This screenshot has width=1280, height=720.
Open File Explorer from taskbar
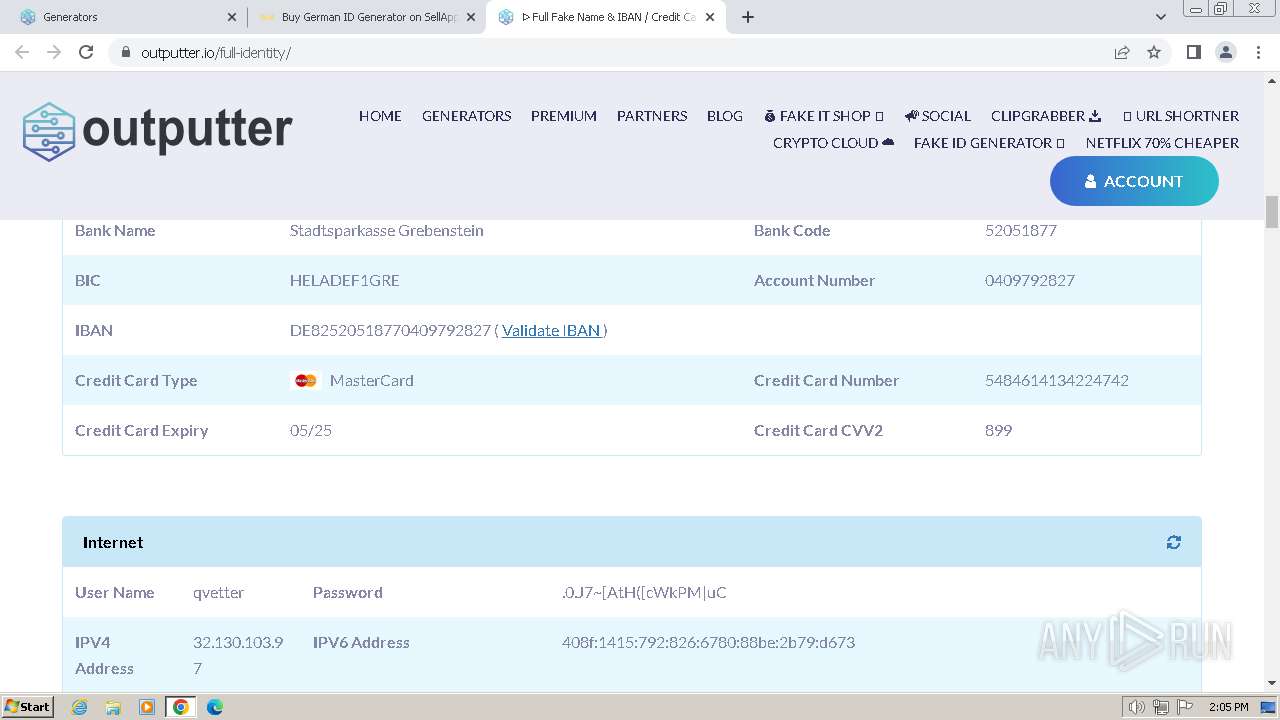[113, 707]
